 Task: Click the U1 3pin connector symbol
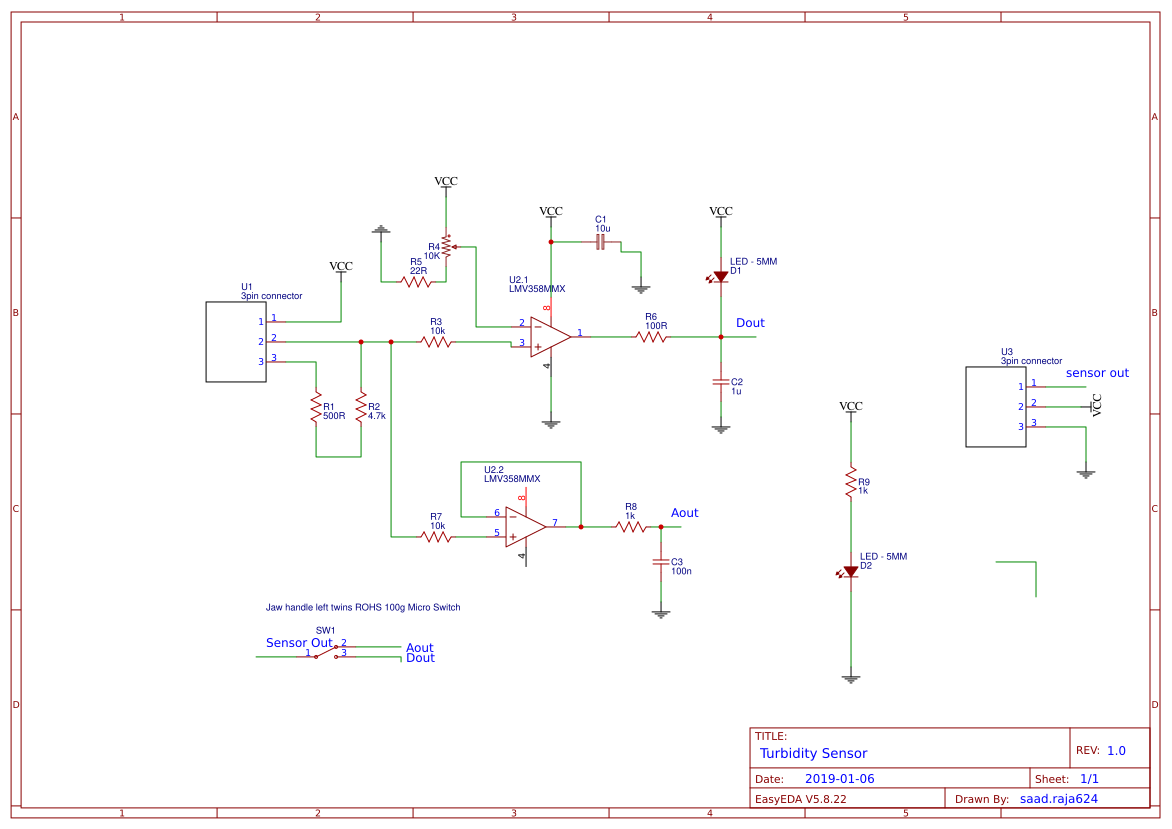pos(235,340)
